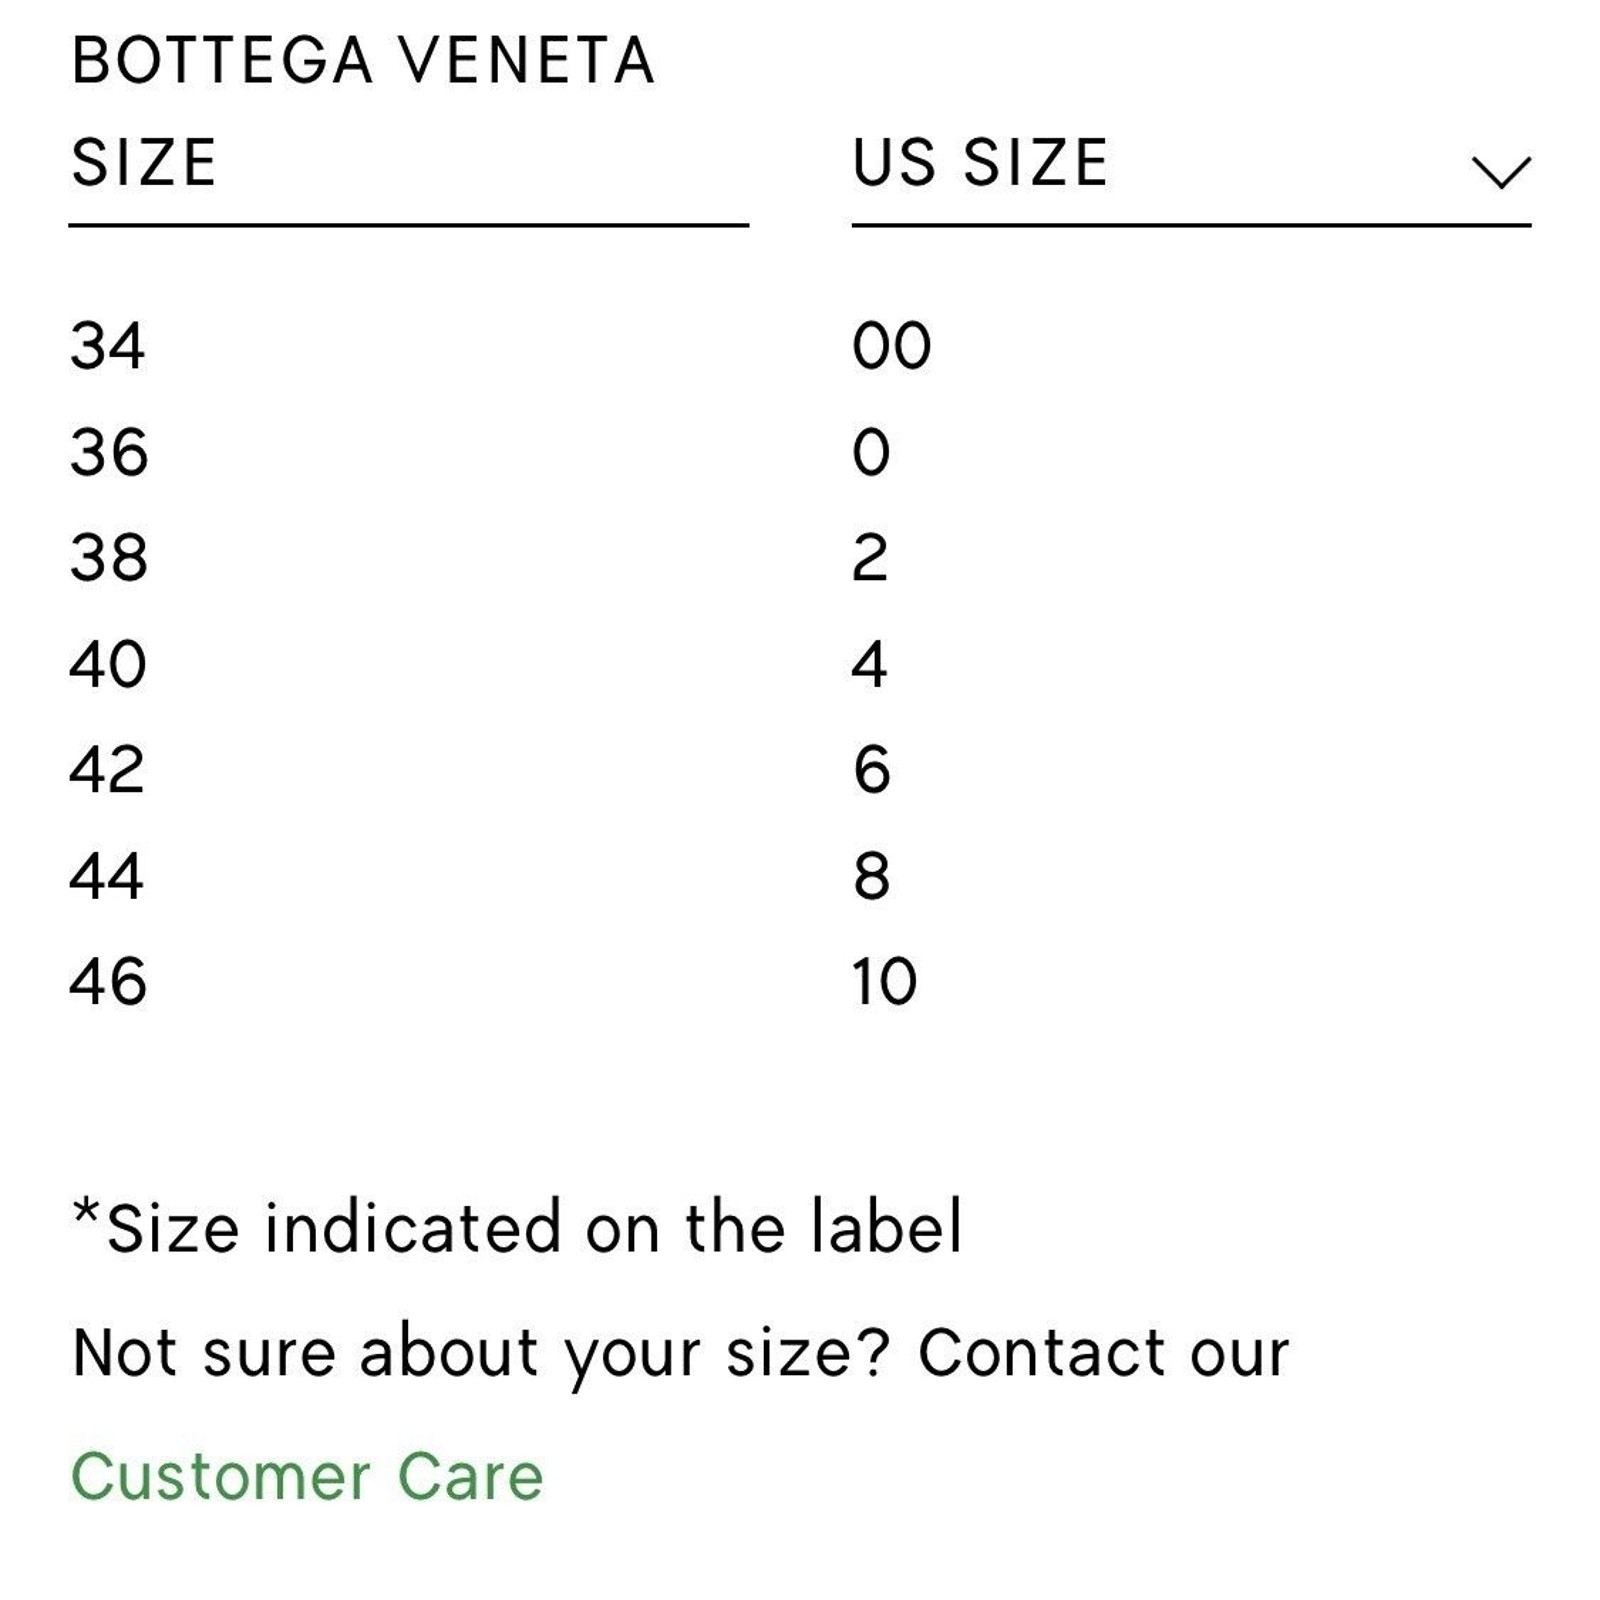Click the US SIZE dropdown chevron arrow
The width and height of the screenshot is (1600, 1600).
click(1500, 172)
